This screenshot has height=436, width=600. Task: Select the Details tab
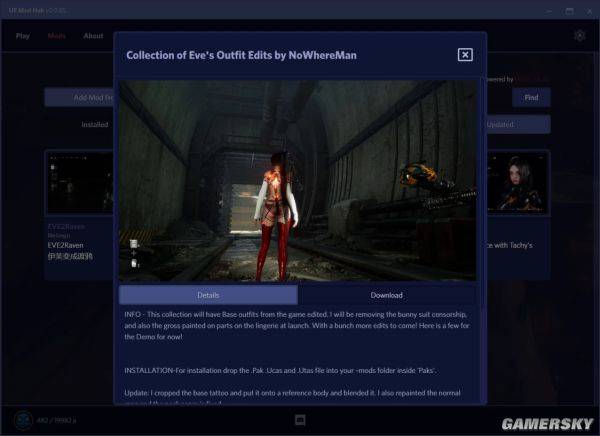click(208, 295)
